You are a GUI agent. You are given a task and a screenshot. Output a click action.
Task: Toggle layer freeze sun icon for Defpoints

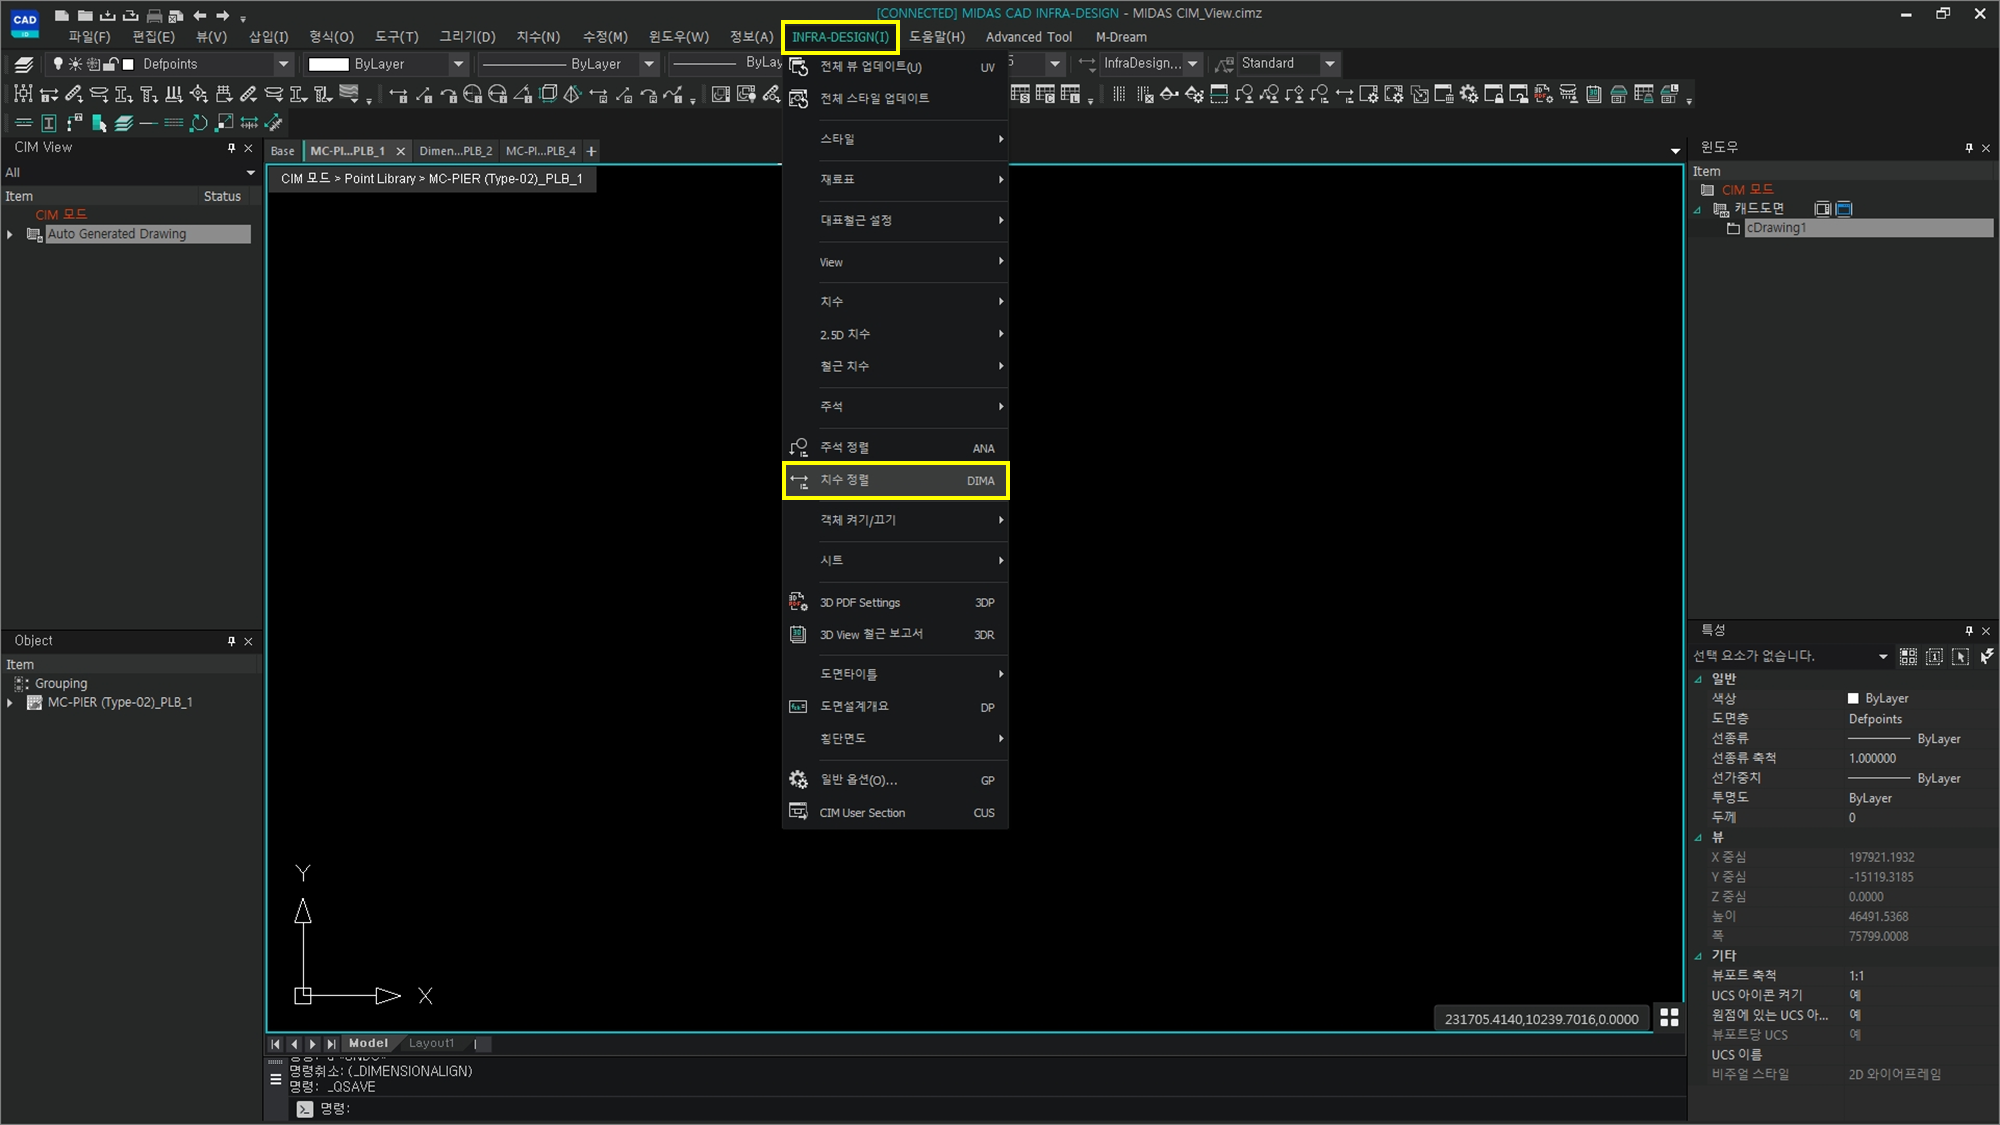click(x=75, y=64)
